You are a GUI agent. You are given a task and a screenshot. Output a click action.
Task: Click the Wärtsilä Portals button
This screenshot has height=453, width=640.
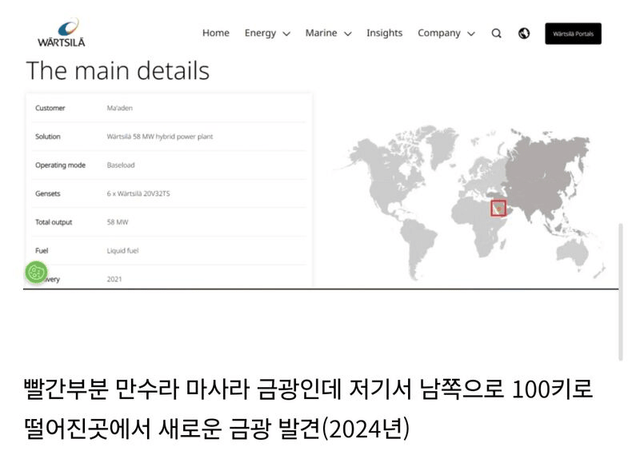(x=573, y=33)
